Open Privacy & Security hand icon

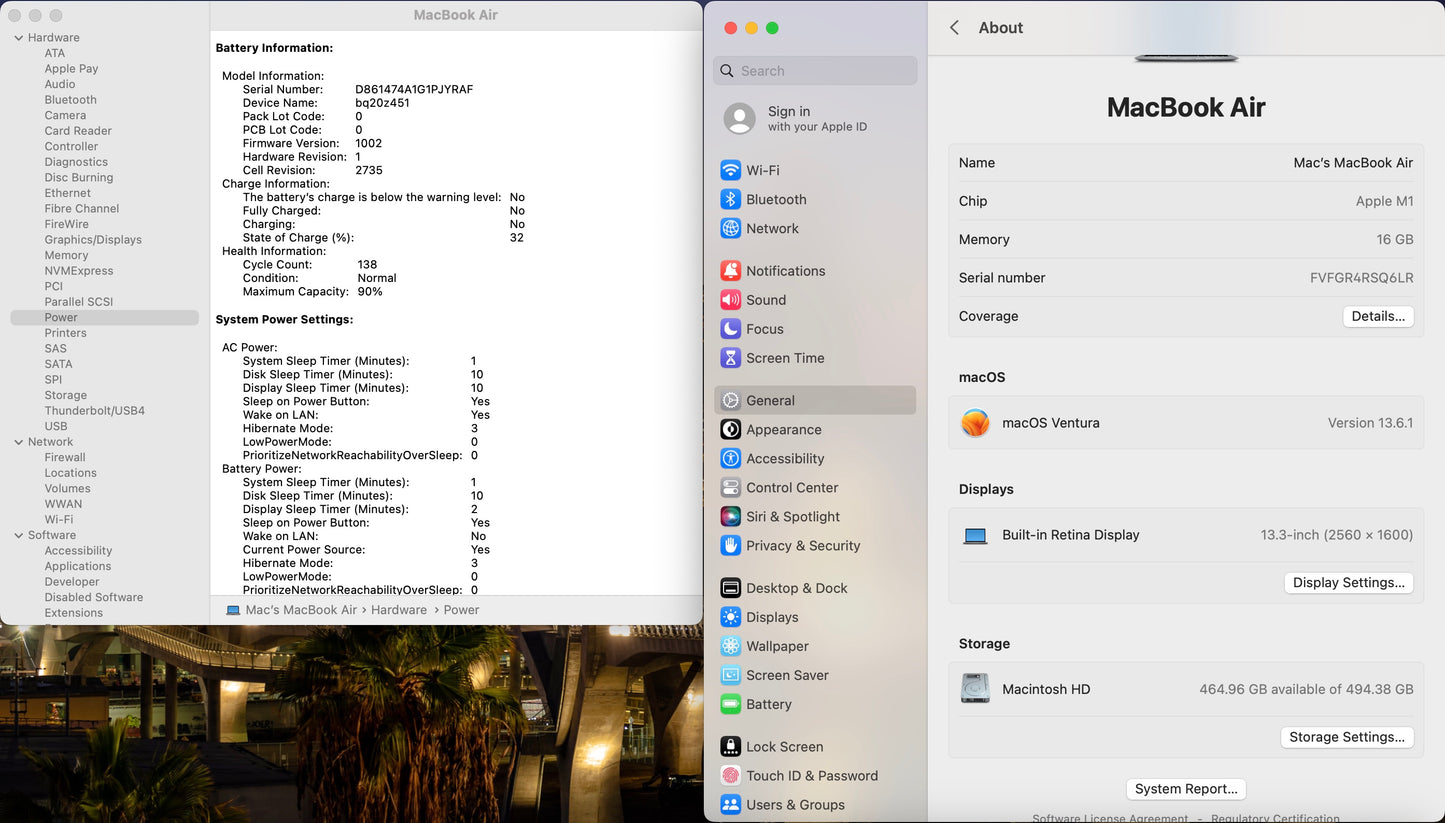[731, 545]
